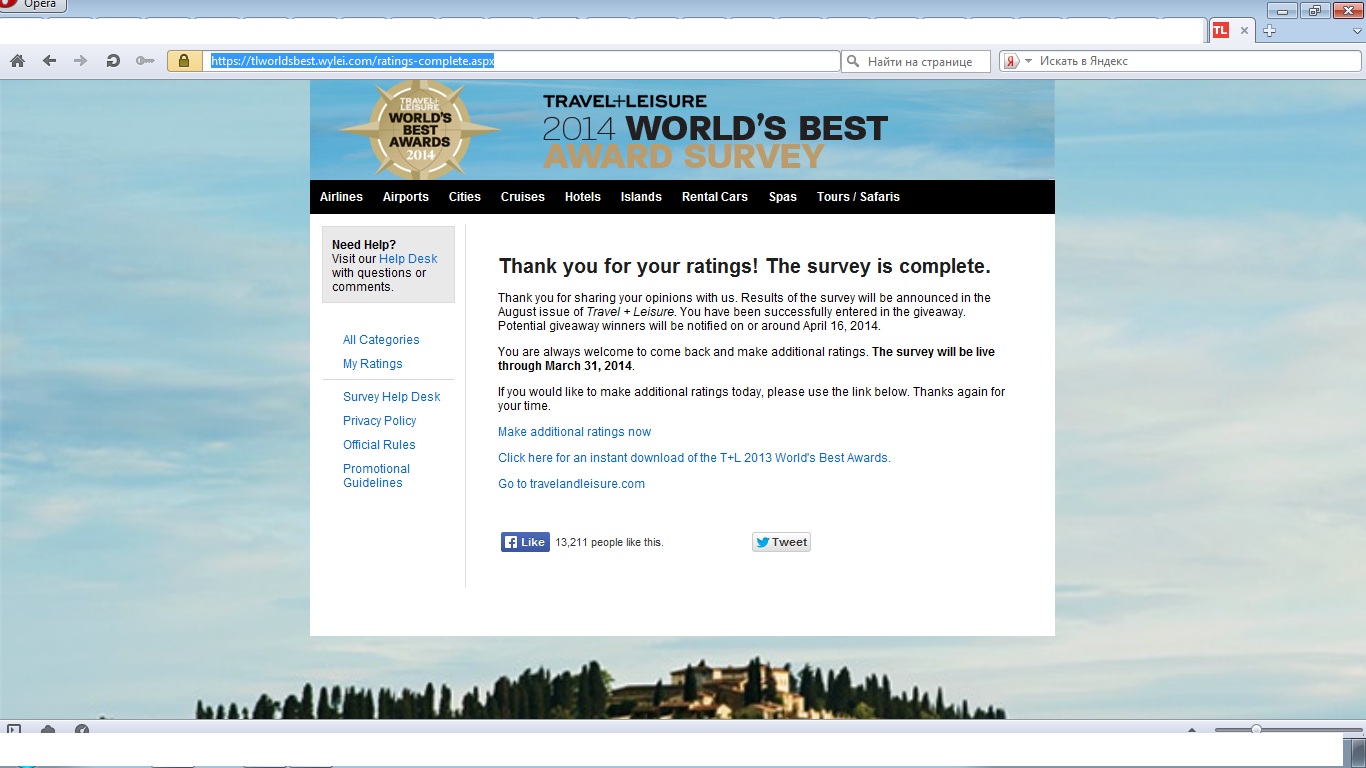
Task: Click the cloud sync icon in status bar
Action: pyautogui.click(x=47, y=730)
